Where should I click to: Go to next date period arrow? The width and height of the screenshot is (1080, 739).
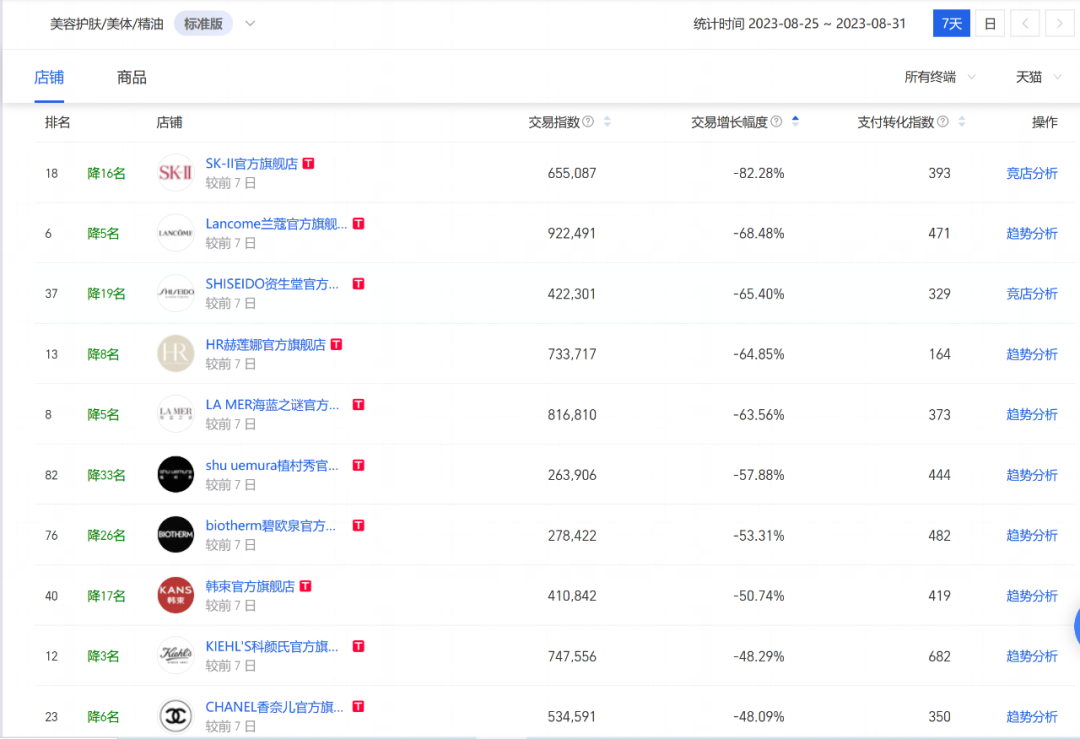click(1059, 23)
